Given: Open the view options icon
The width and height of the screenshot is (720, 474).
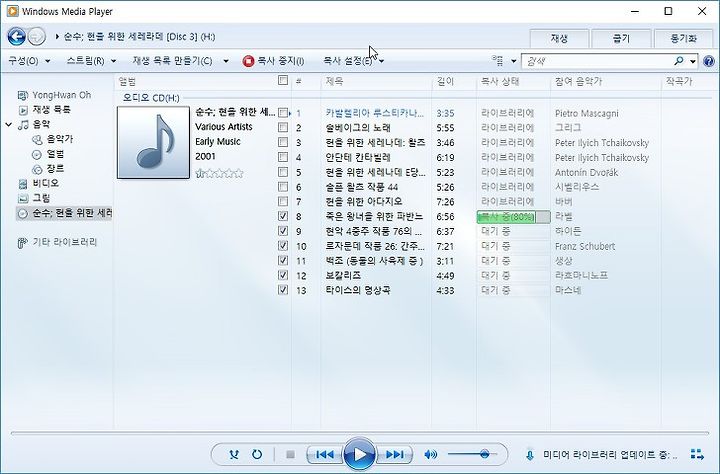Looking at the screenshot, I should click(498, 61).
